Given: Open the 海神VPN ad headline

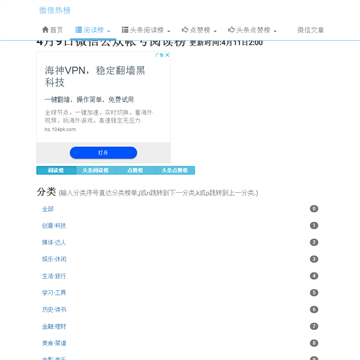Looking at the screenshot, I should pyautogui.click(x=95, y=77).
